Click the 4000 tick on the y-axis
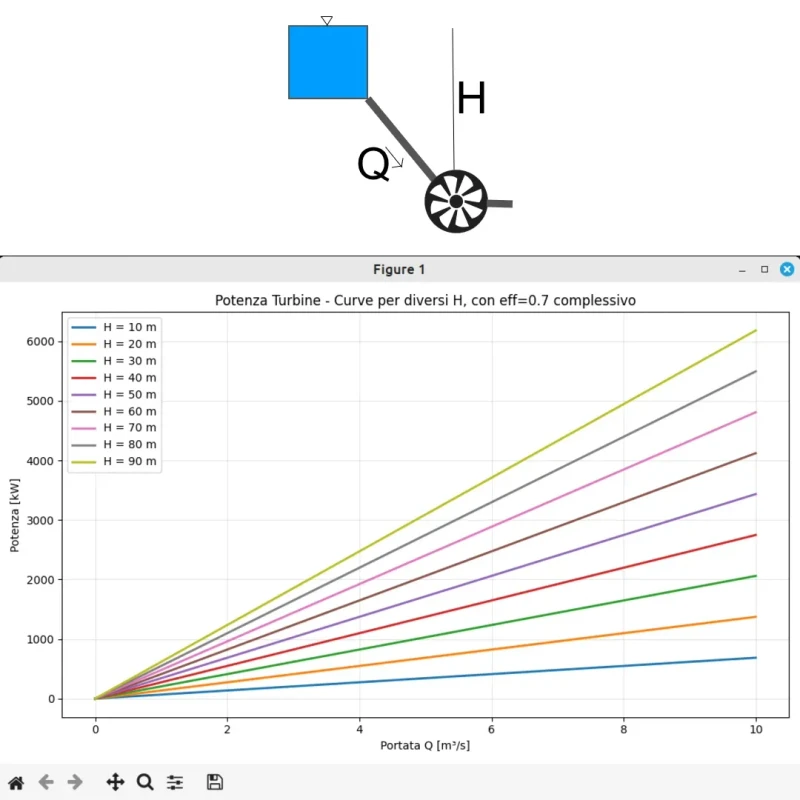 coord(40,461)
